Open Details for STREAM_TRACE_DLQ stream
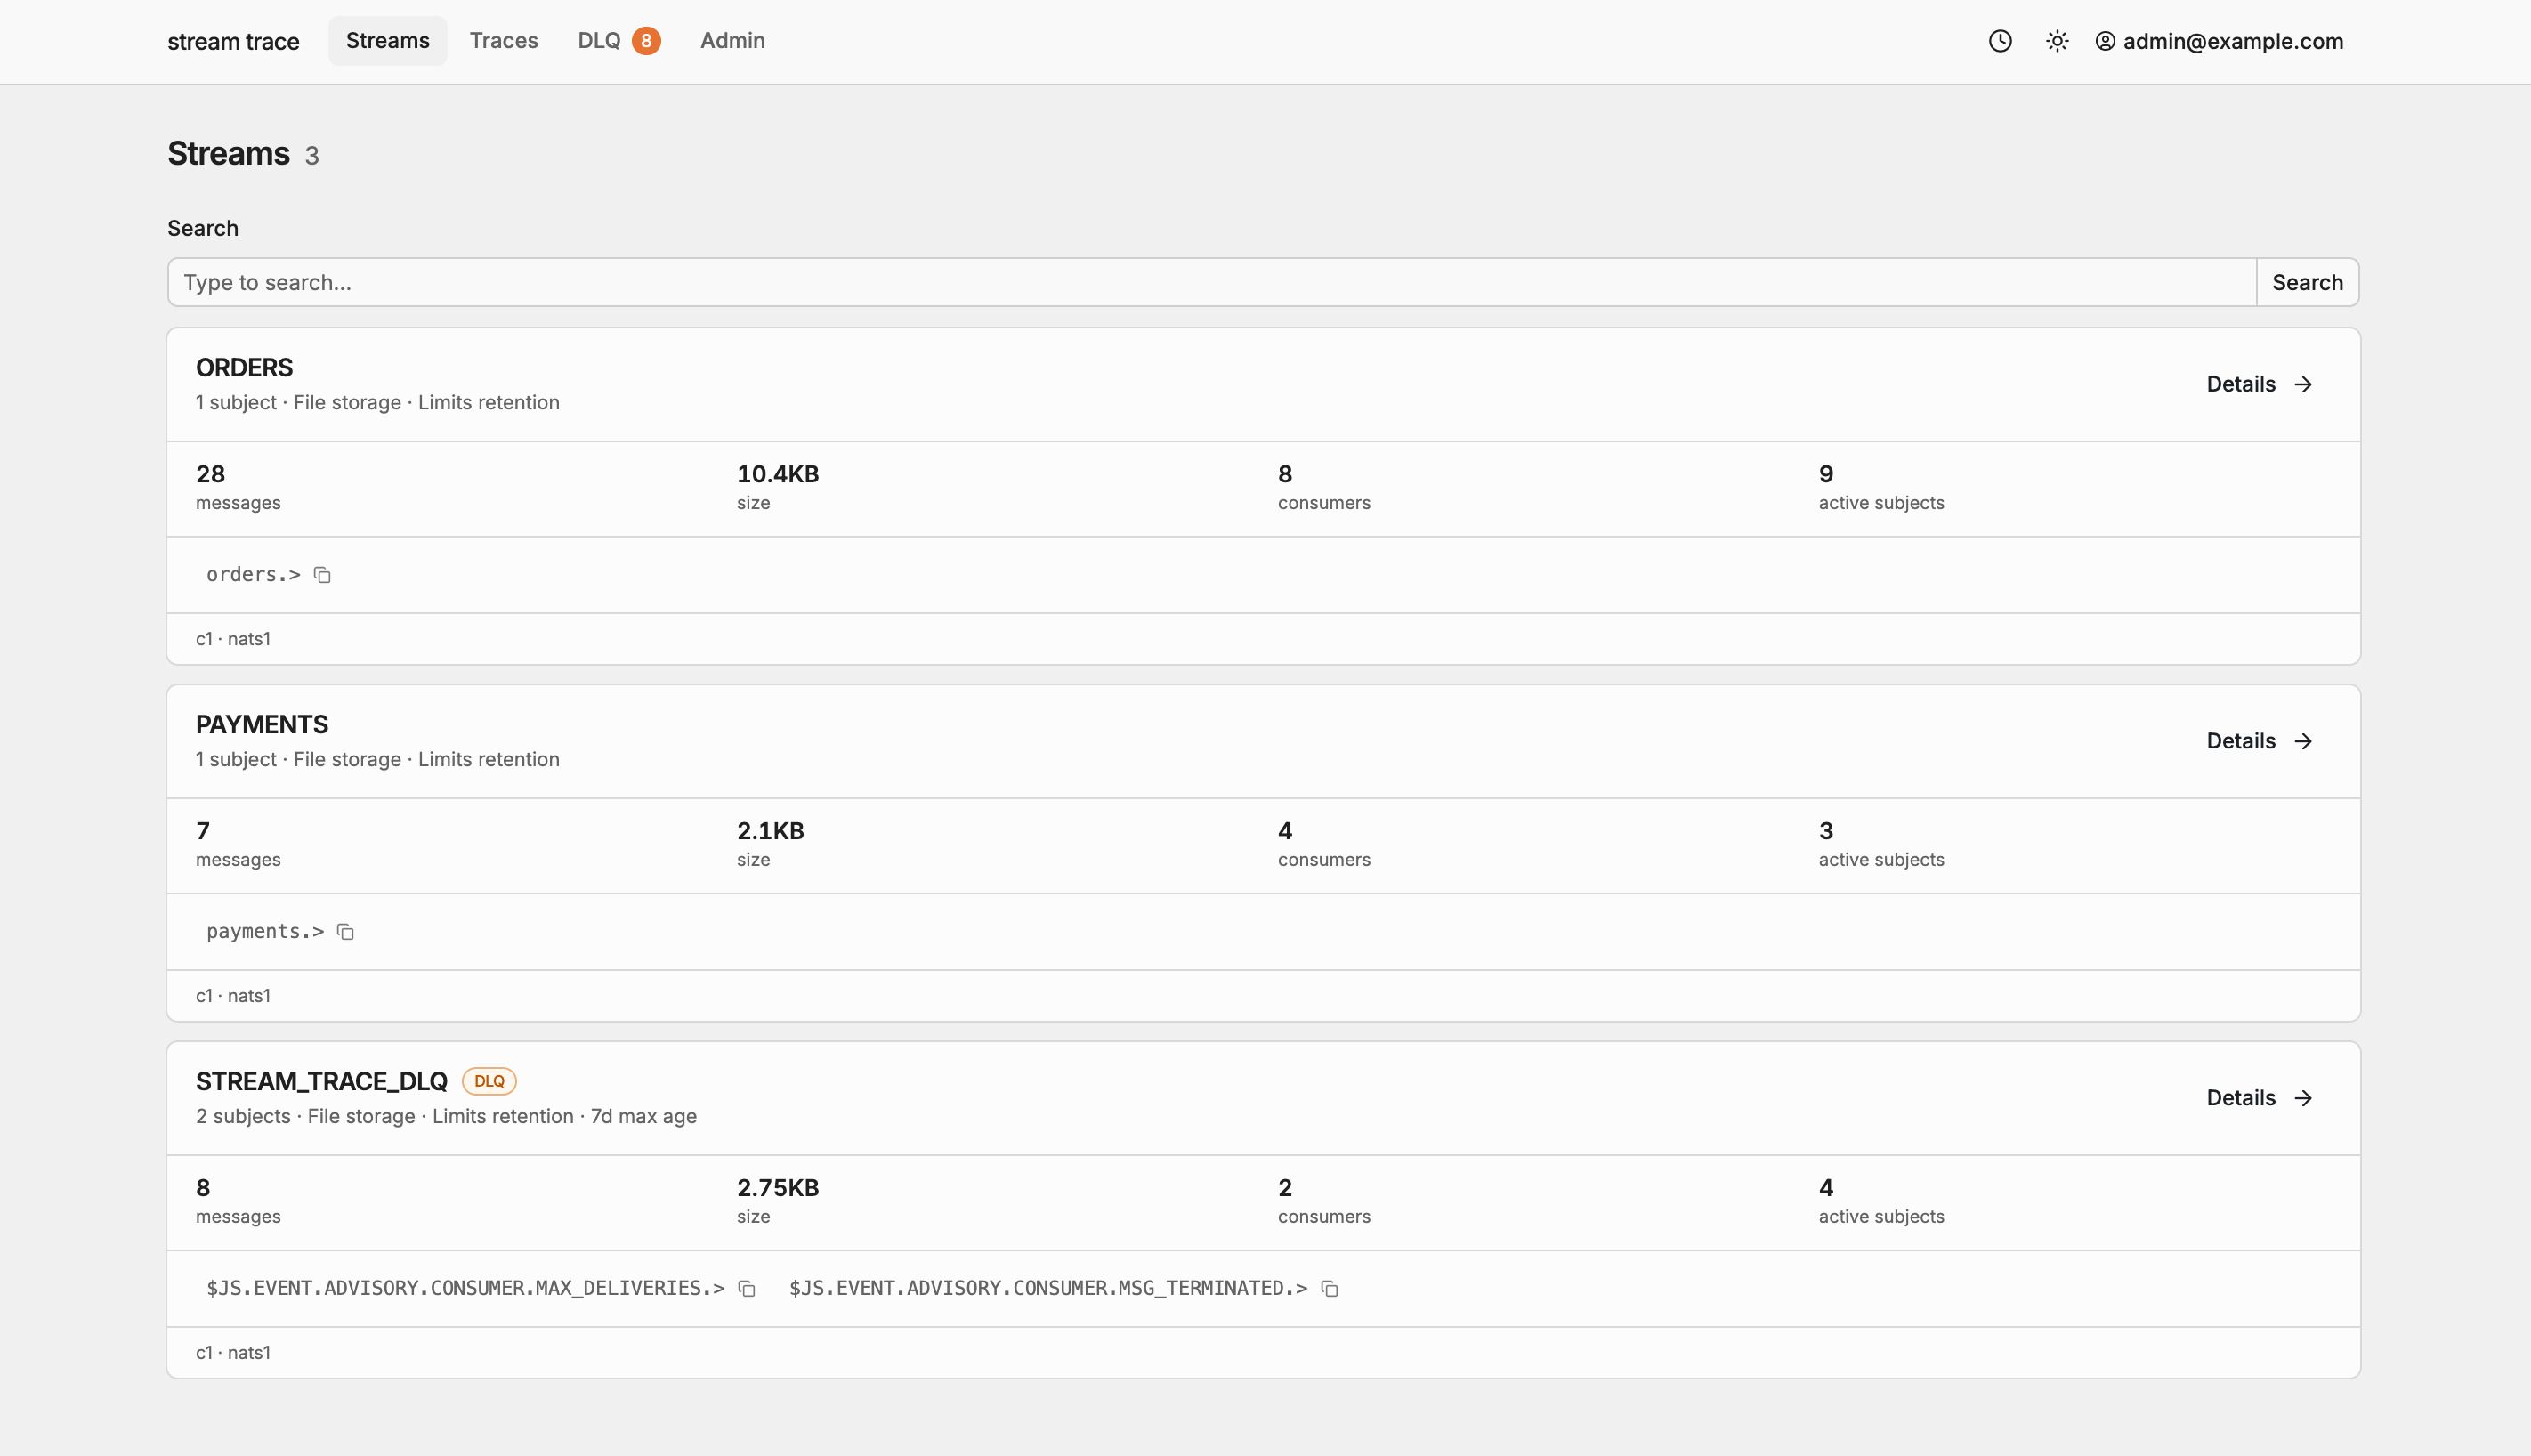 tap(2260, 1099)
